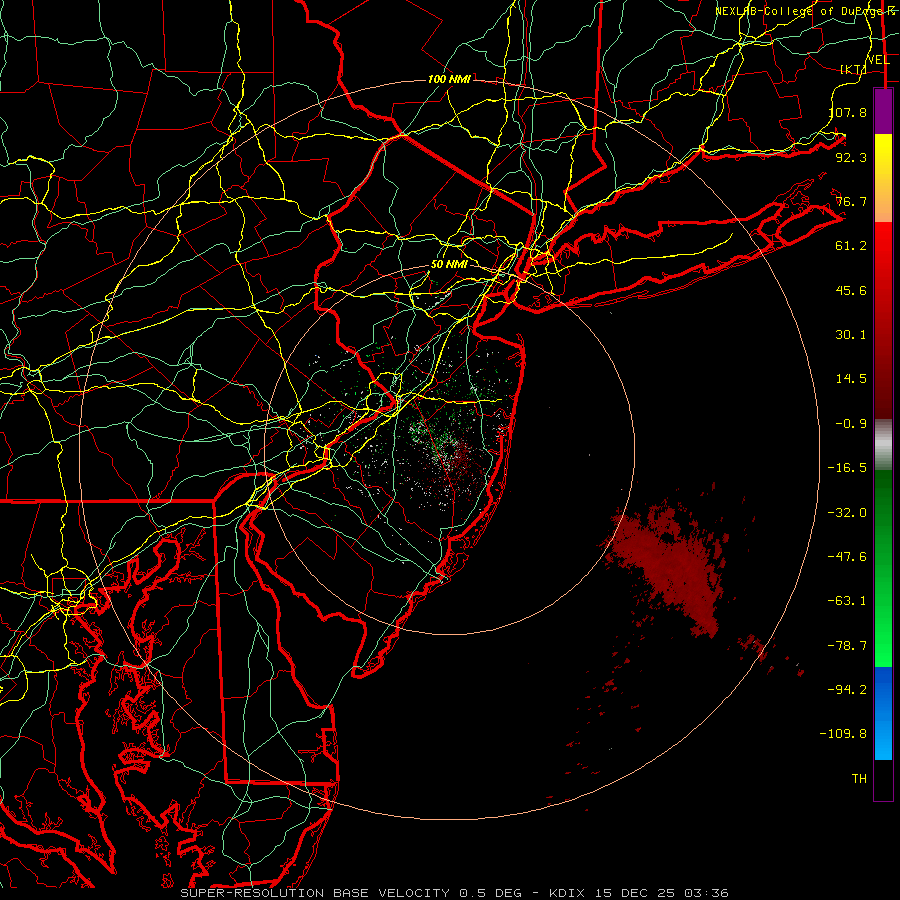Click the '-47.6' scale value
The width and height of the screenshot is (900, 900).
[847, 557]
